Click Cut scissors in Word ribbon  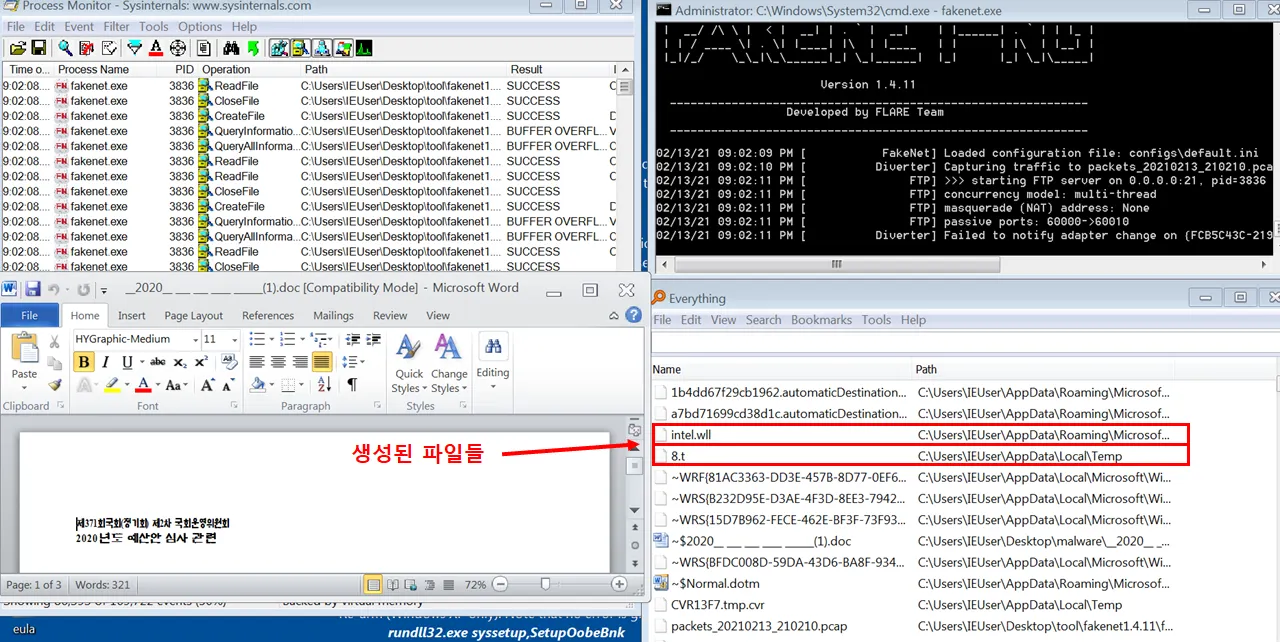point(54,341)
